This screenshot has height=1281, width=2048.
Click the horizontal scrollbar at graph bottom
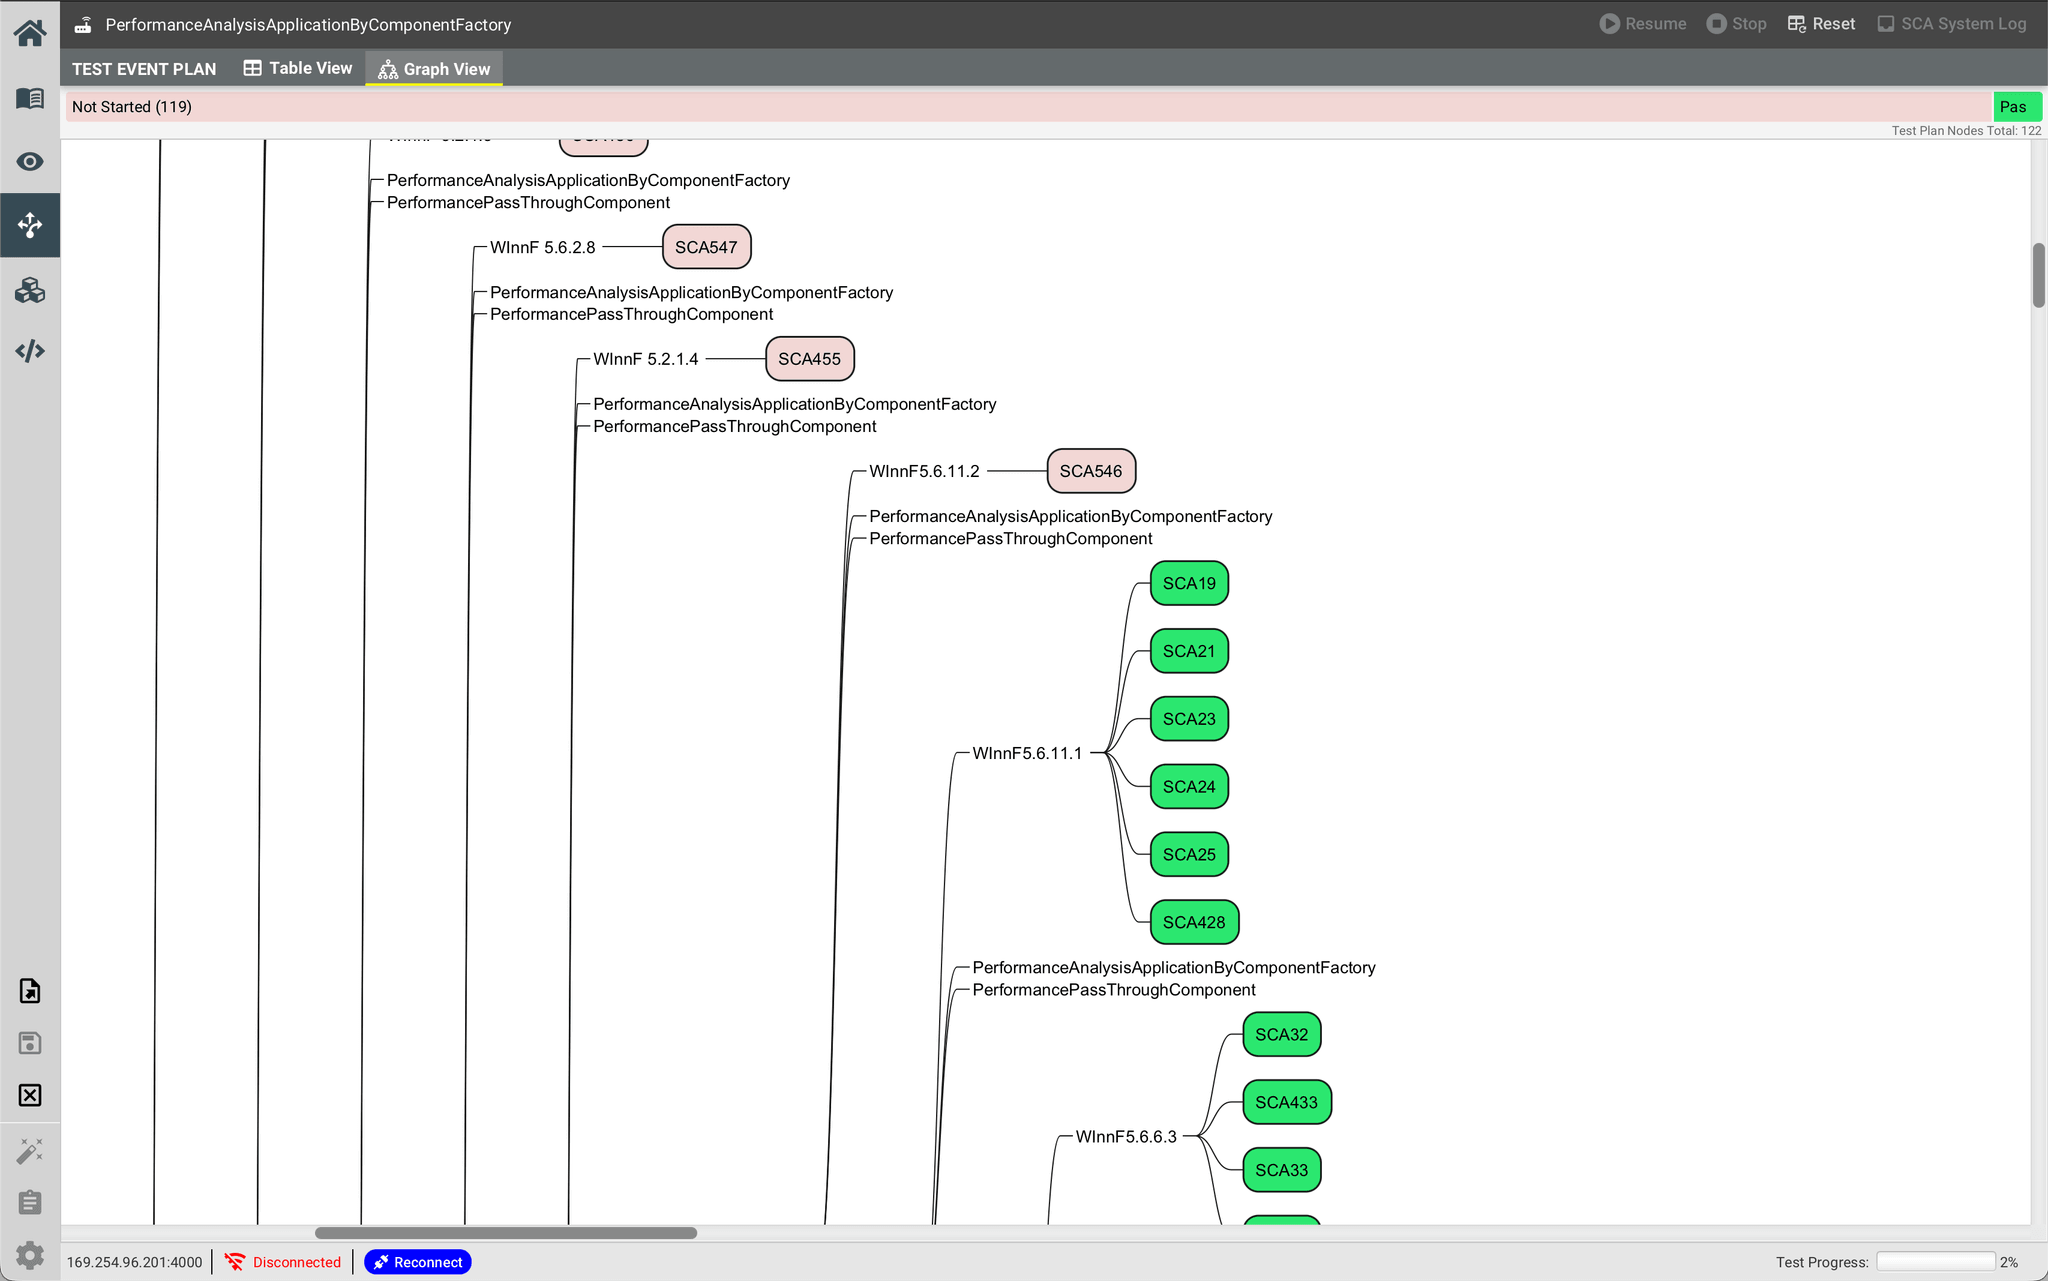(505, 1232)
